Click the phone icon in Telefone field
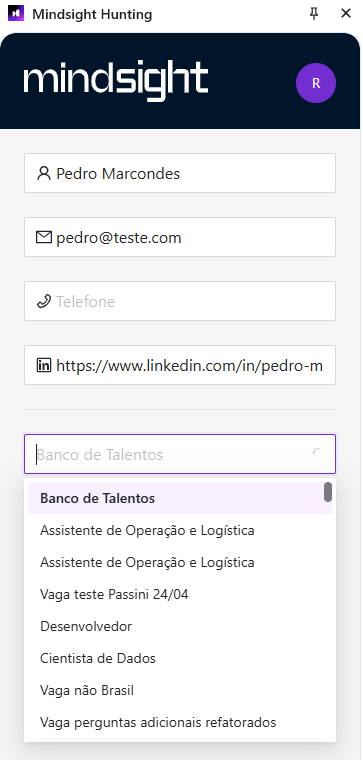The height and width of the screenshot is (760, 363). (x=44, y=301)
